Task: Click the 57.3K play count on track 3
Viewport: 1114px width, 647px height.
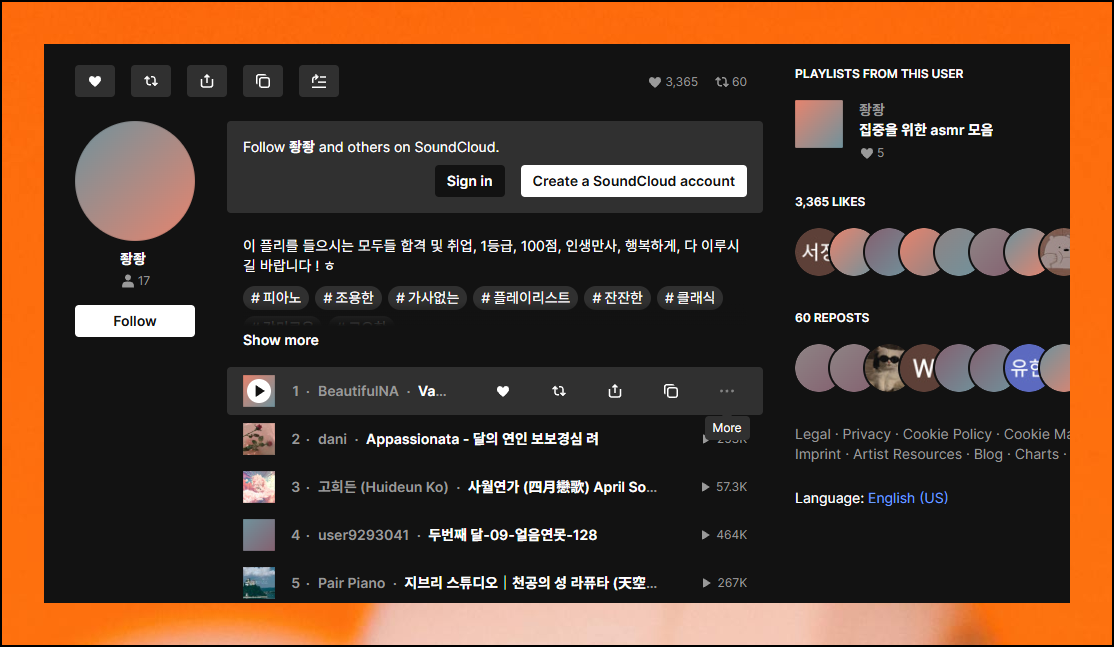Action: click(x=724, y=486)
